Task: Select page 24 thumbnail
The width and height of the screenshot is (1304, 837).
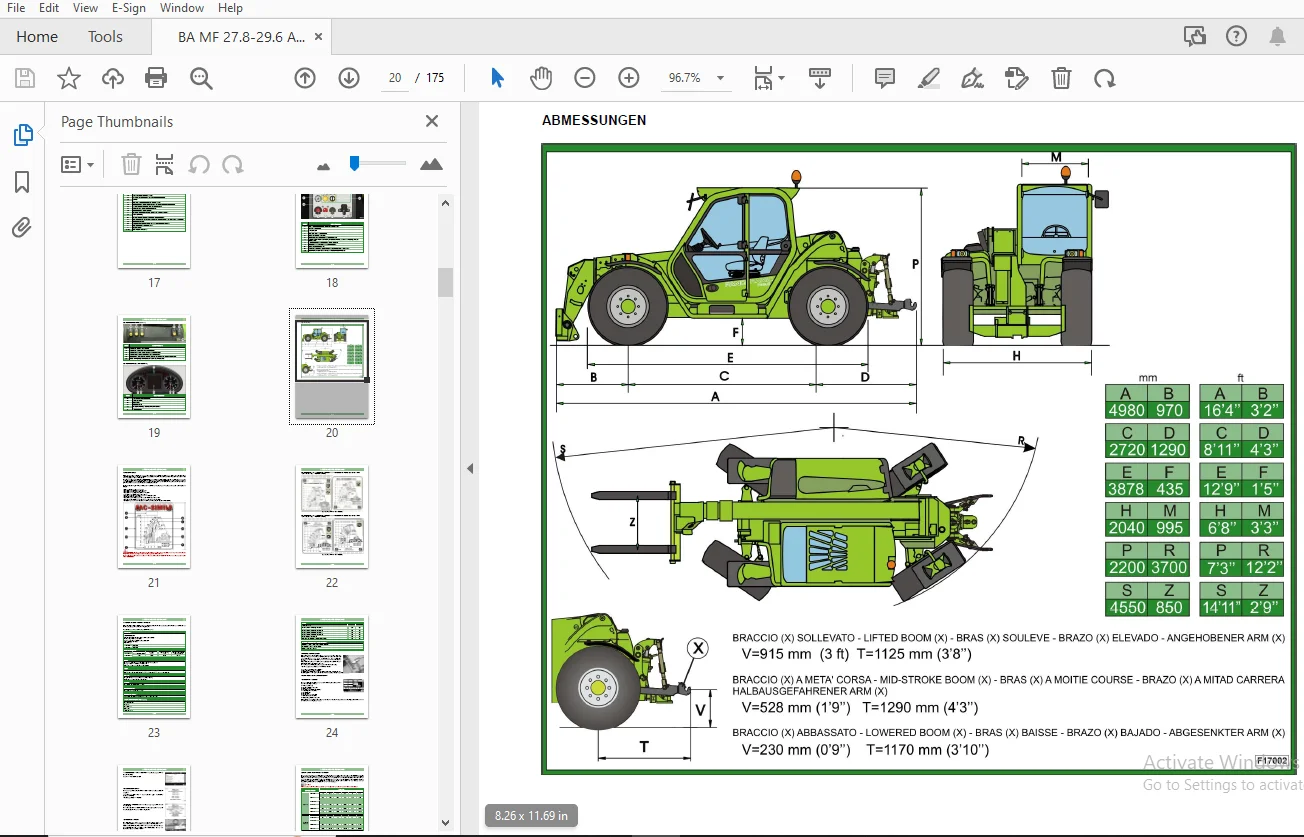Action: 332,667
